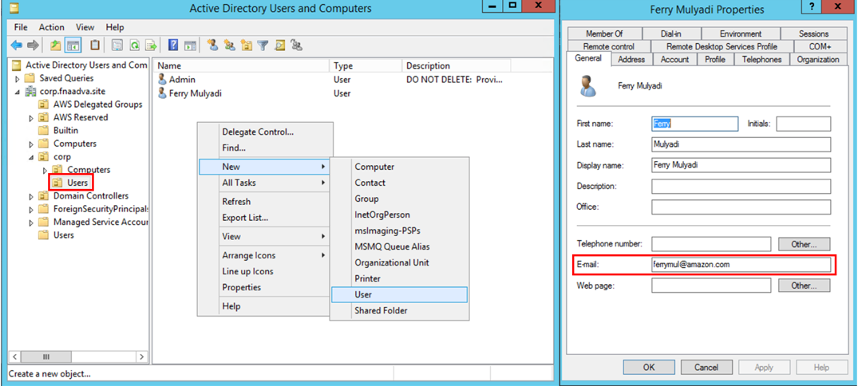Select Shared Folder in New submenu
858x387 pixels.
[x=399, y=310]
